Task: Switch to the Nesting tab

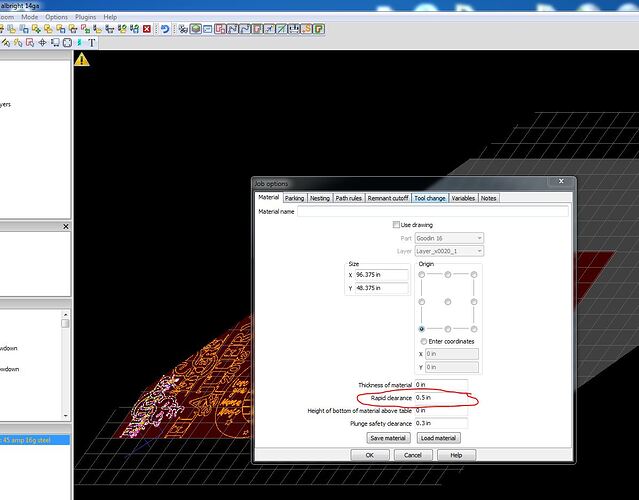Action: point(320,198)
